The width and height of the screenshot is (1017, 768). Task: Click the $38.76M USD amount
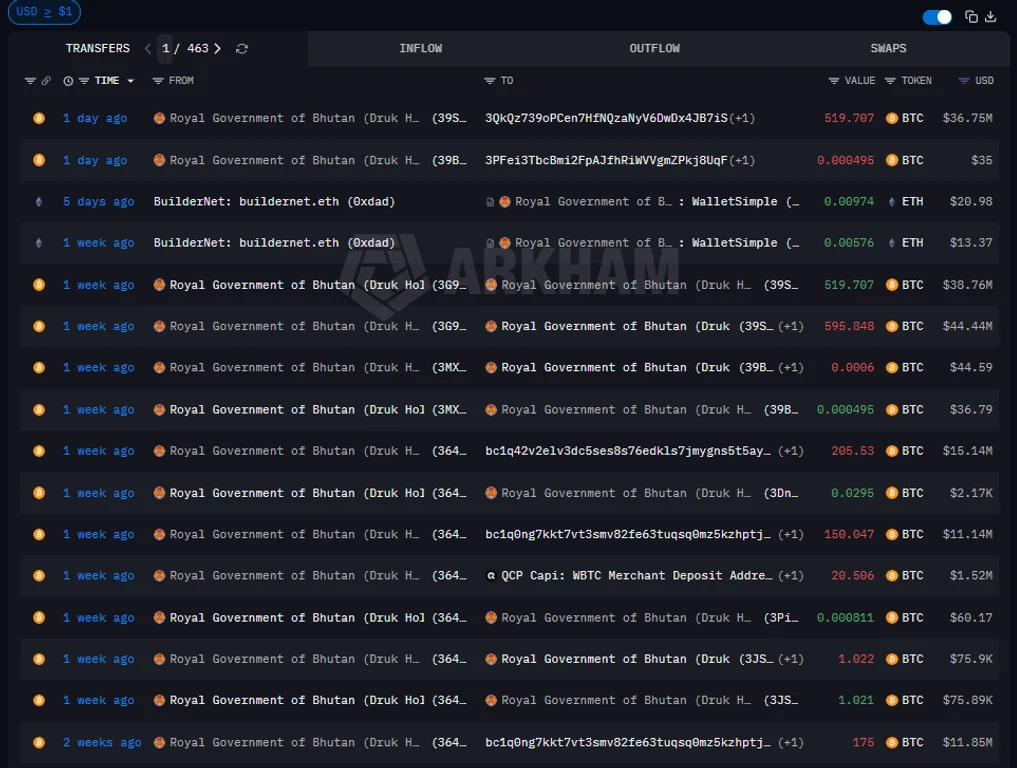[967, 285]
